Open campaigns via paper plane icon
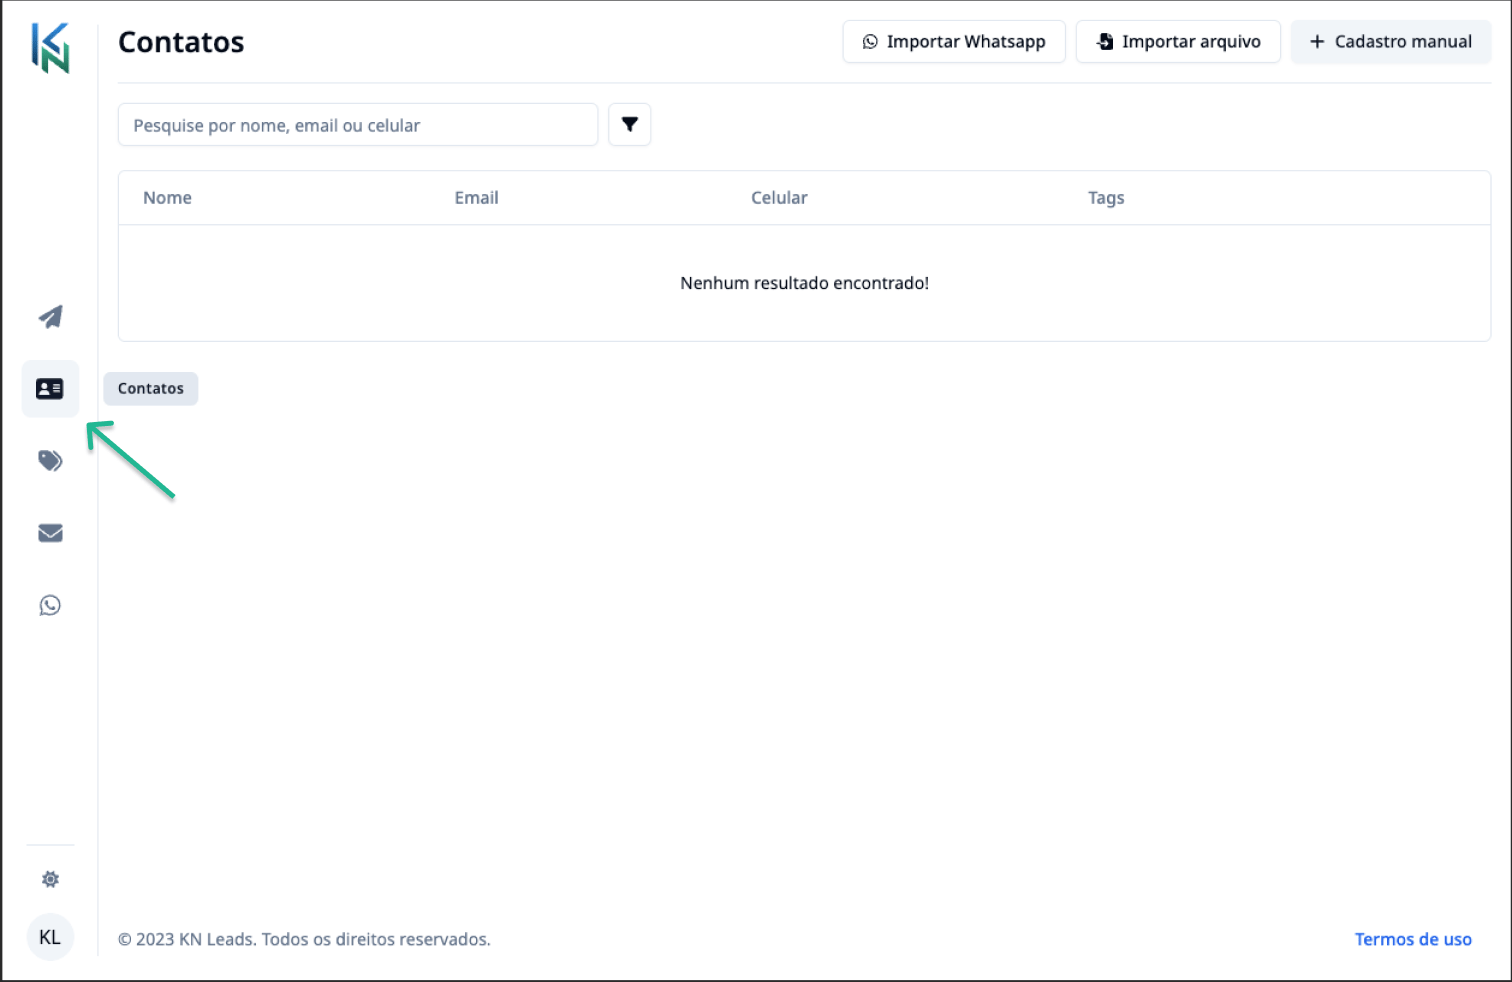 (50, 317)
